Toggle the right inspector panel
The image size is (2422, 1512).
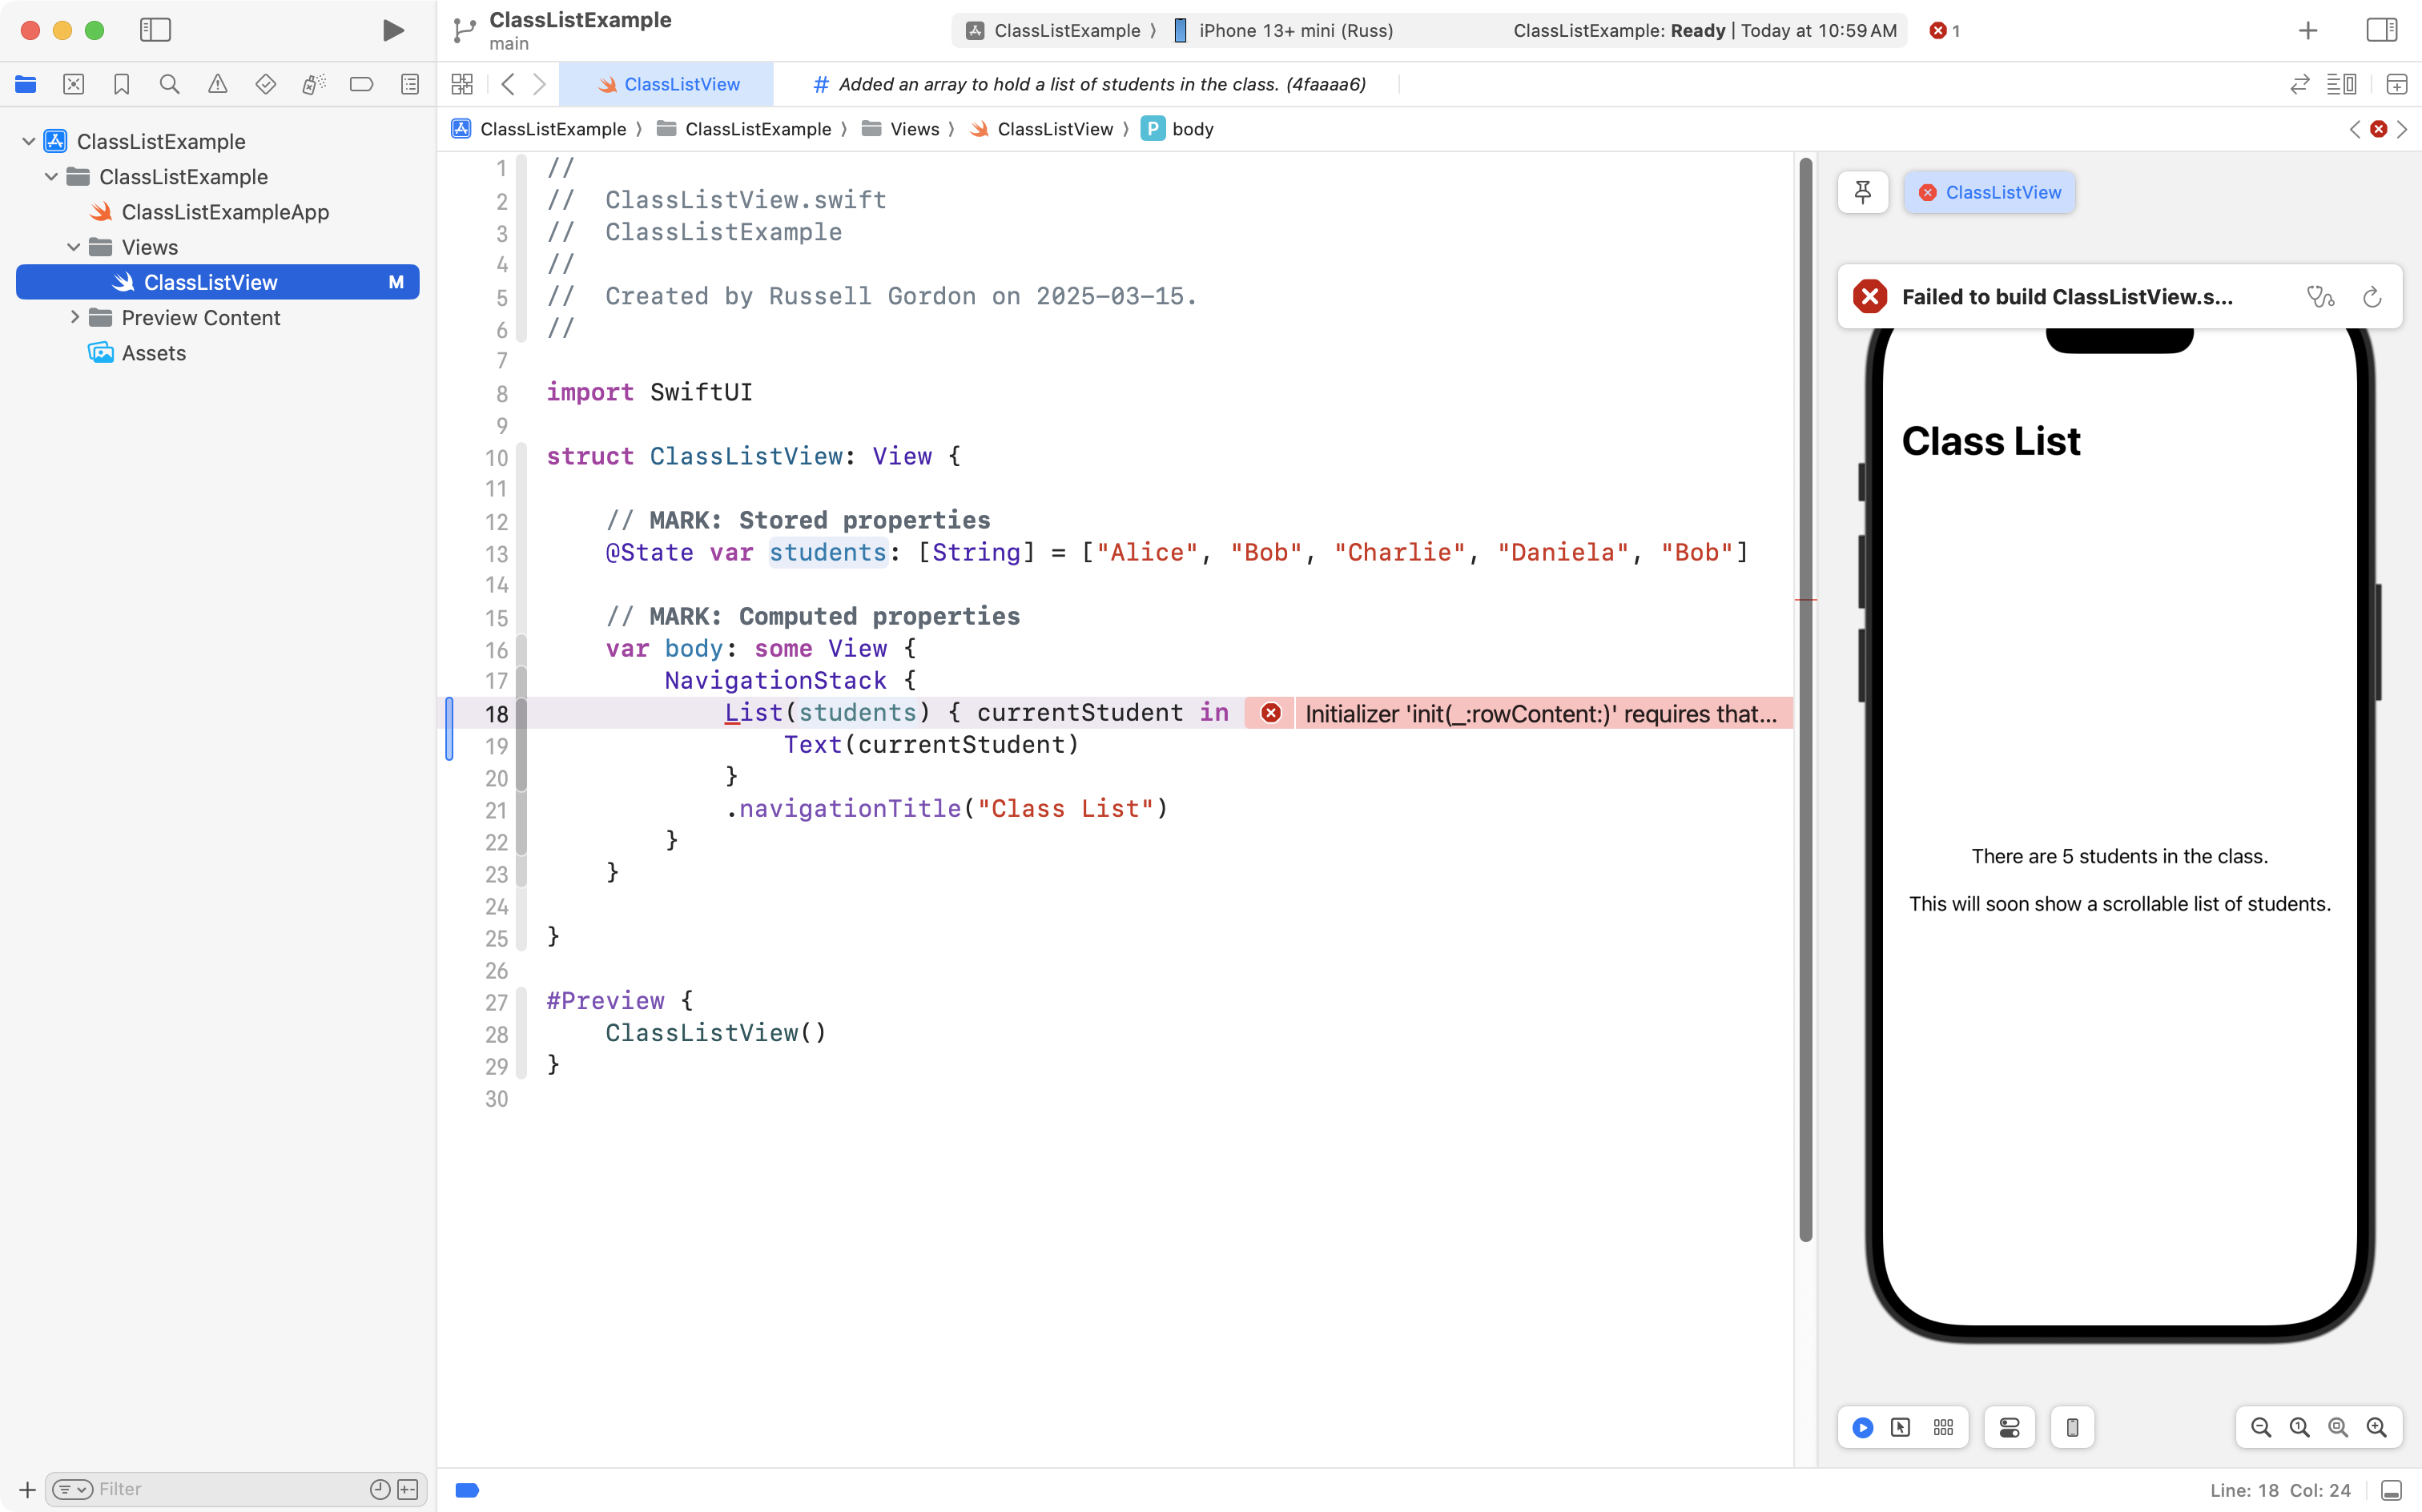pos(2381,30)
